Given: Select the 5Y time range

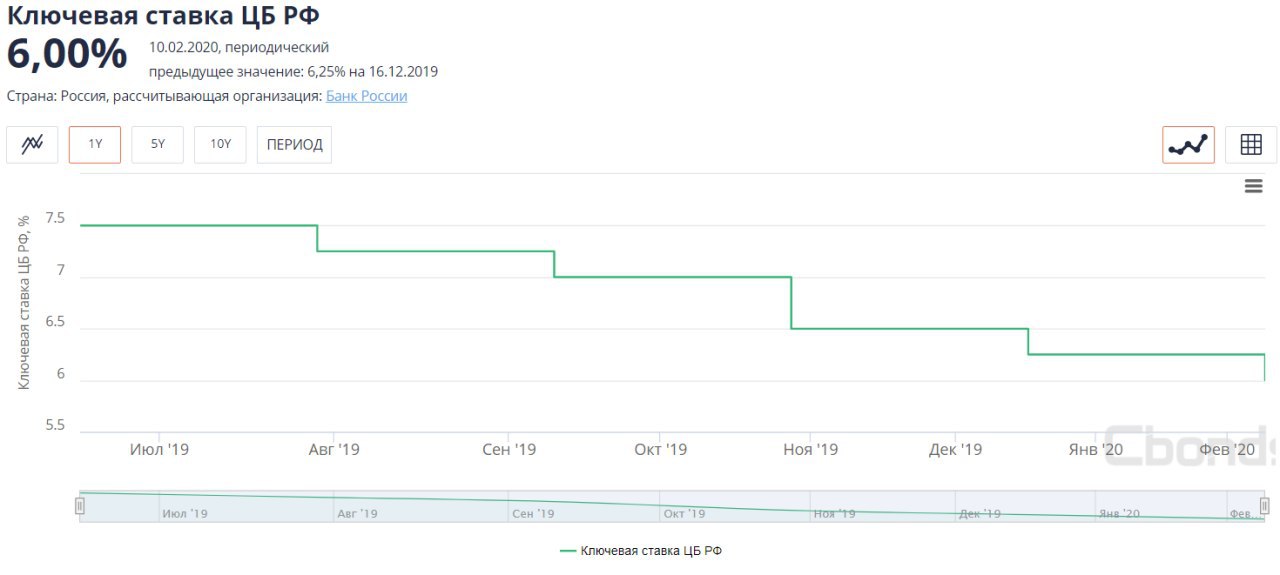Looking at the screenshot, I should pyautogui.click(x=158, y=145).
